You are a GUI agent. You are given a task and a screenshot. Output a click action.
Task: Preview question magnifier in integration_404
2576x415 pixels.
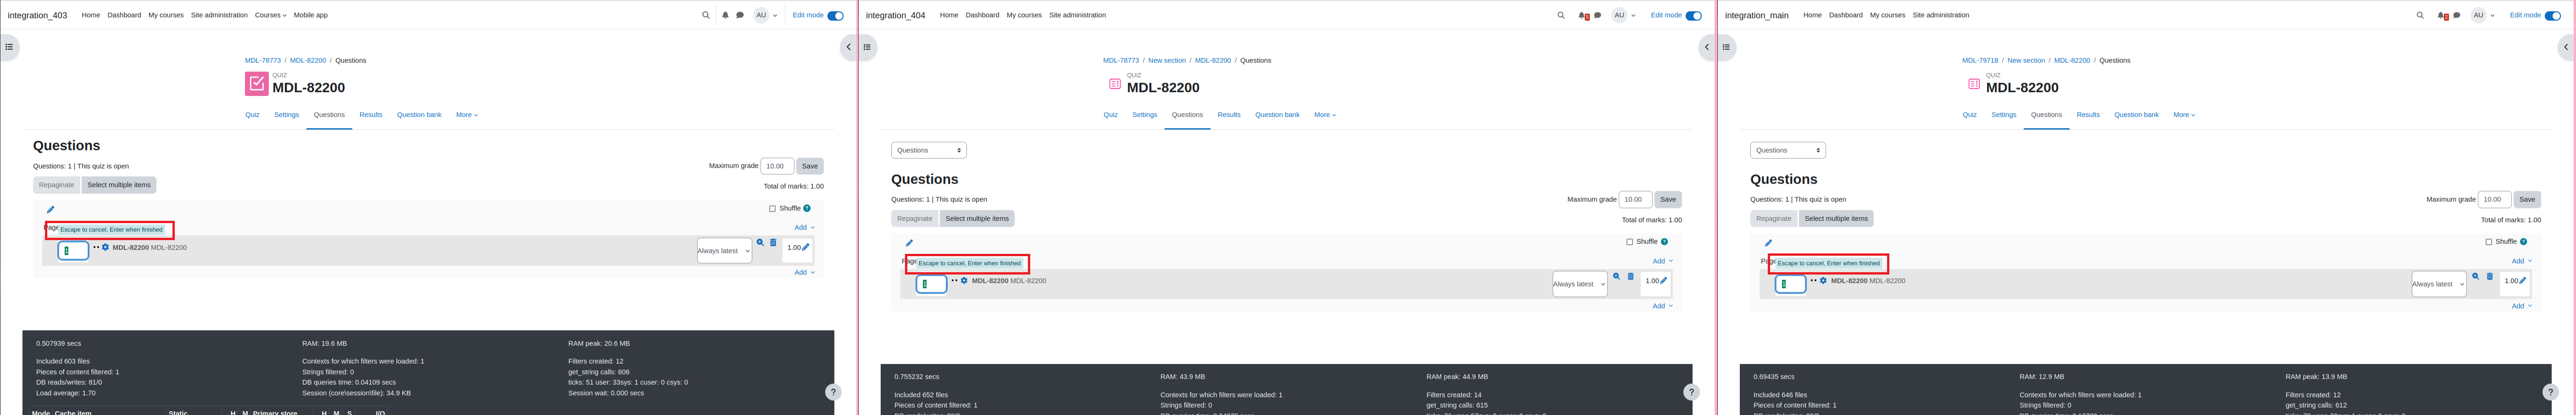click(1616, 277)
